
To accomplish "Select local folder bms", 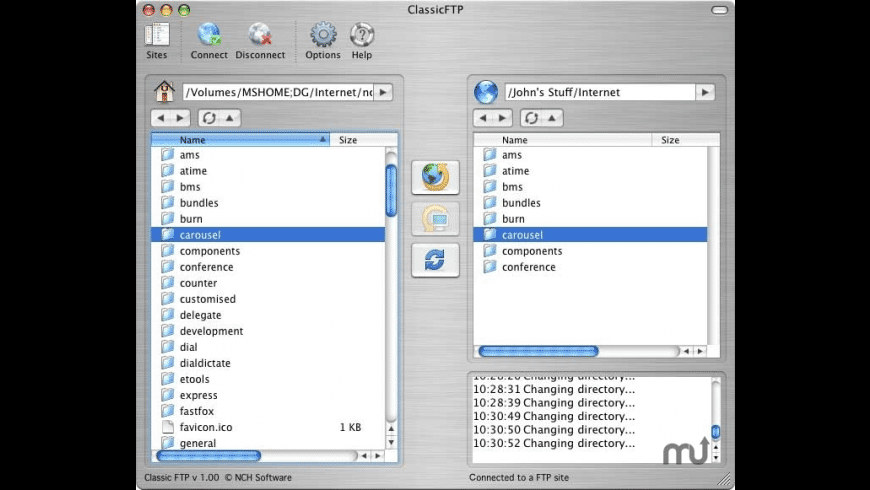I will [268, 187].
